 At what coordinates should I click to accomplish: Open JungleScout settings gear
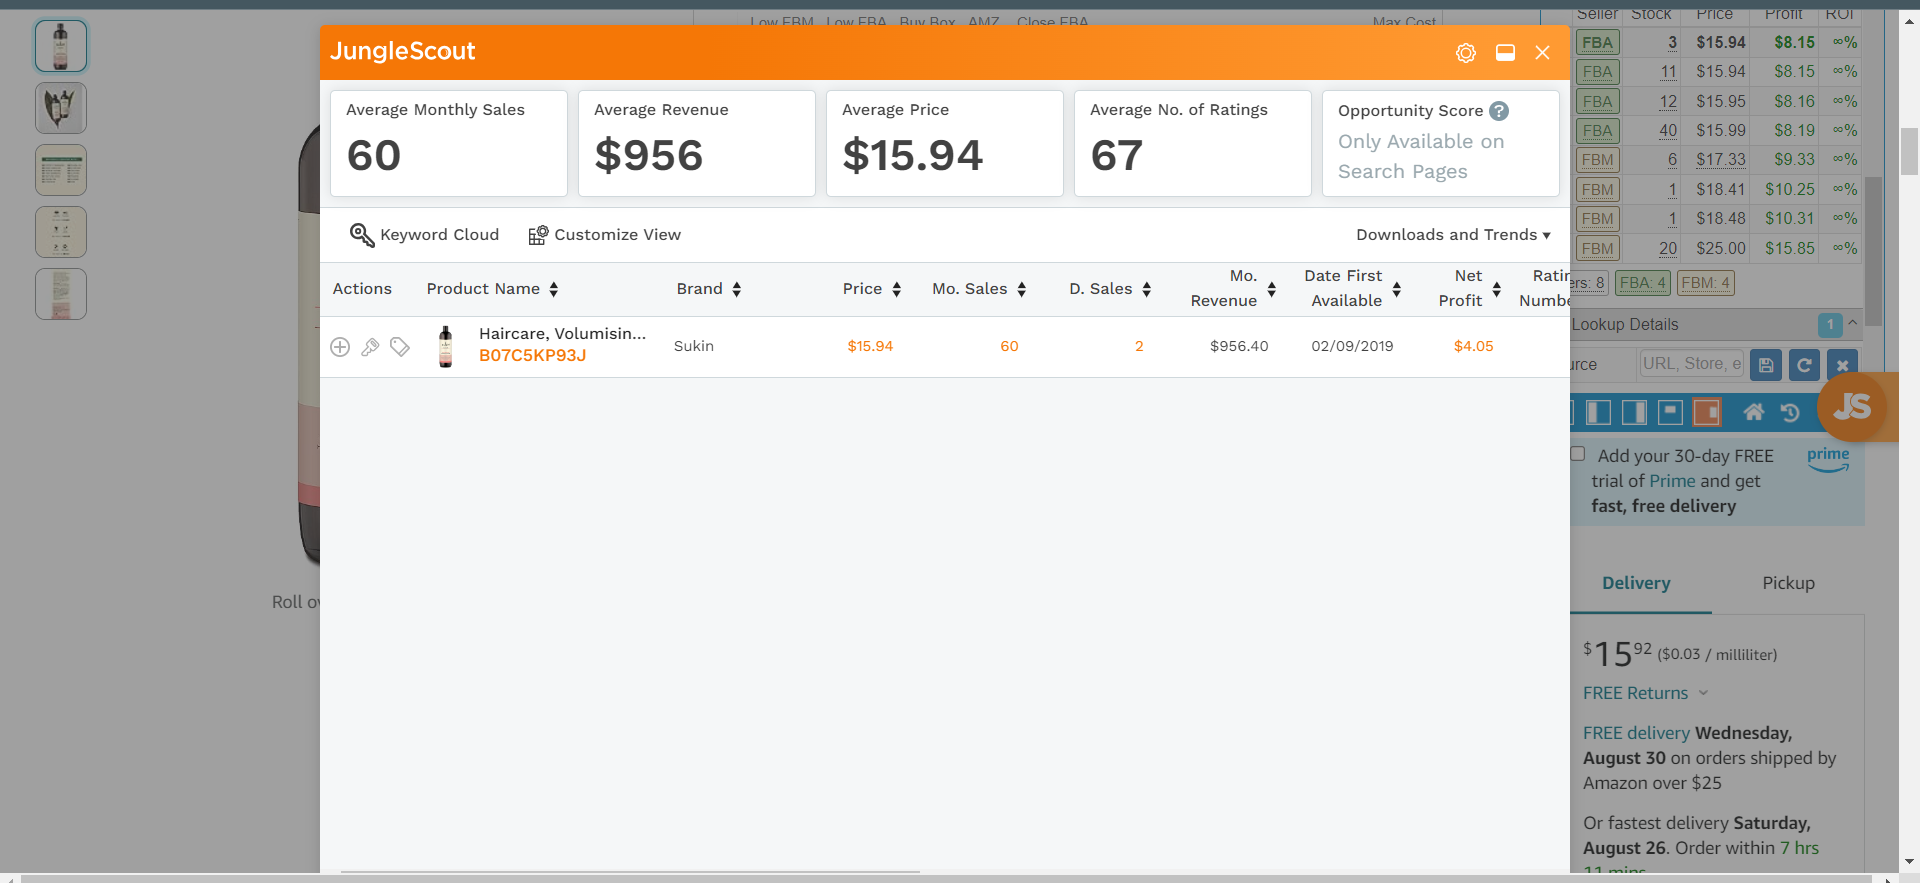click(x=1466, y=53)
